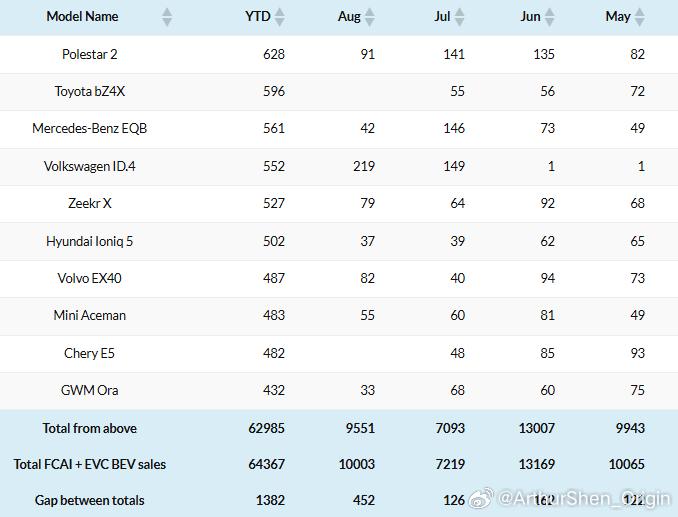
Task: Click Chery E5 May value 93
Action: tap(638, 353)
